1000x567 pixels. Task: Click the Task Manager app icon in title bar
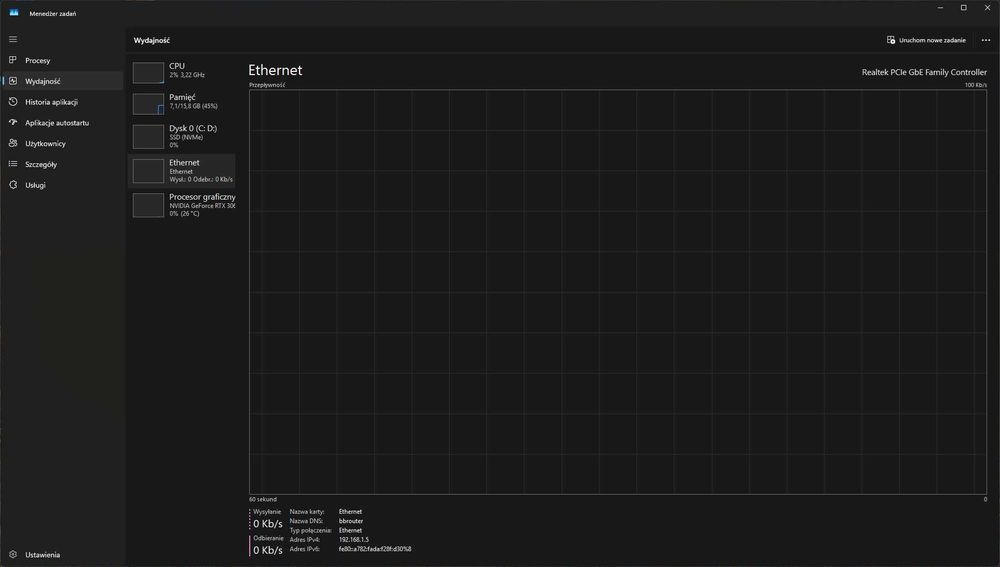pos(14,13)
